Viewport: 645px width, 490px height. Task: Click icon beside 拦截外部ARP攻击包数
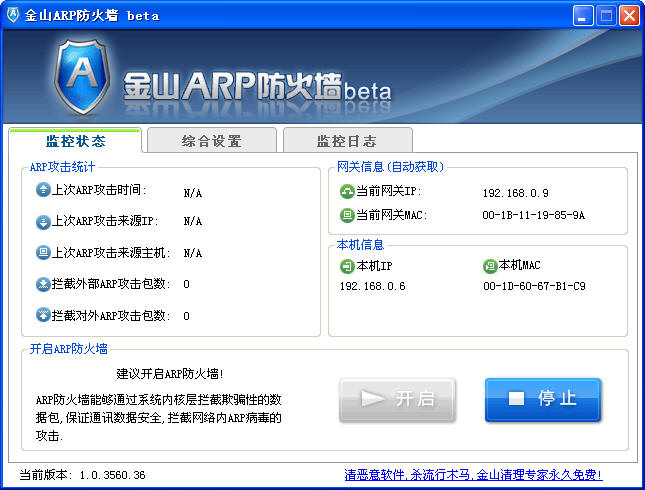43,284
